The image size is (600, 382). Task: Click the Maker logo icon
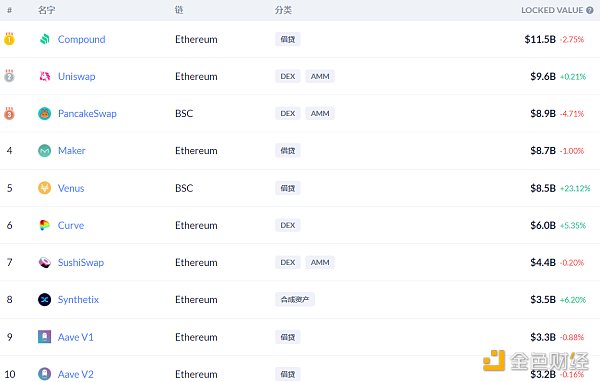click(45, 150)
